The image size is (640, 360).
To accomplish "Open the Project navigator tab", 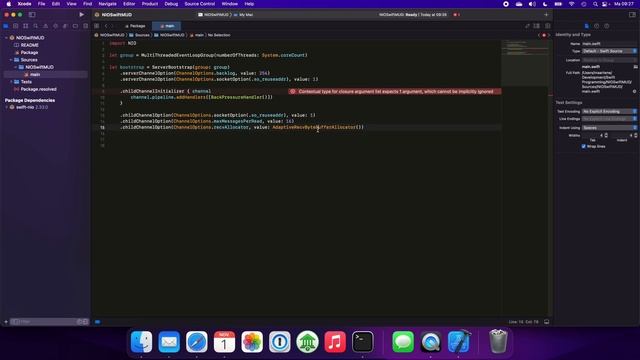I will point(6,26).
